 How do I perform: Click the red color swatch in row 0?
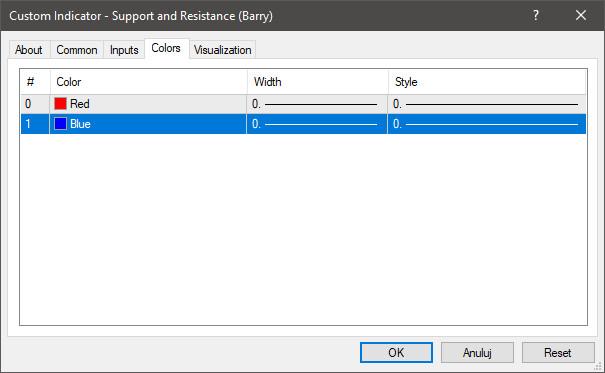tap(61, 104)
